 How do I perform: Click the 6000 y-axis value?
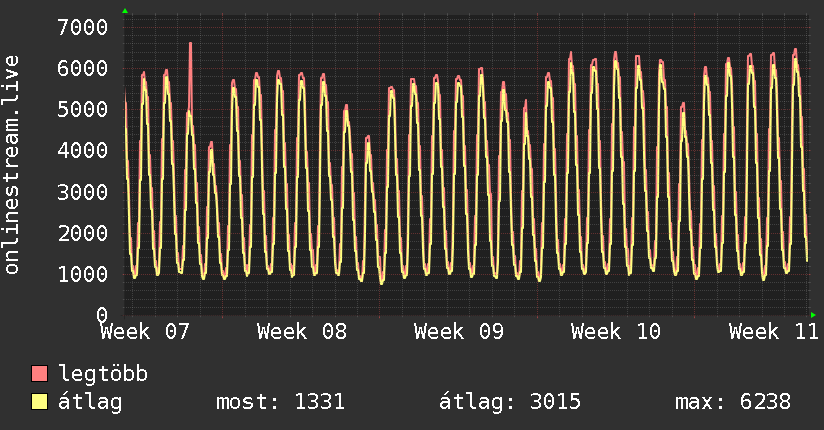click(83, 68)
